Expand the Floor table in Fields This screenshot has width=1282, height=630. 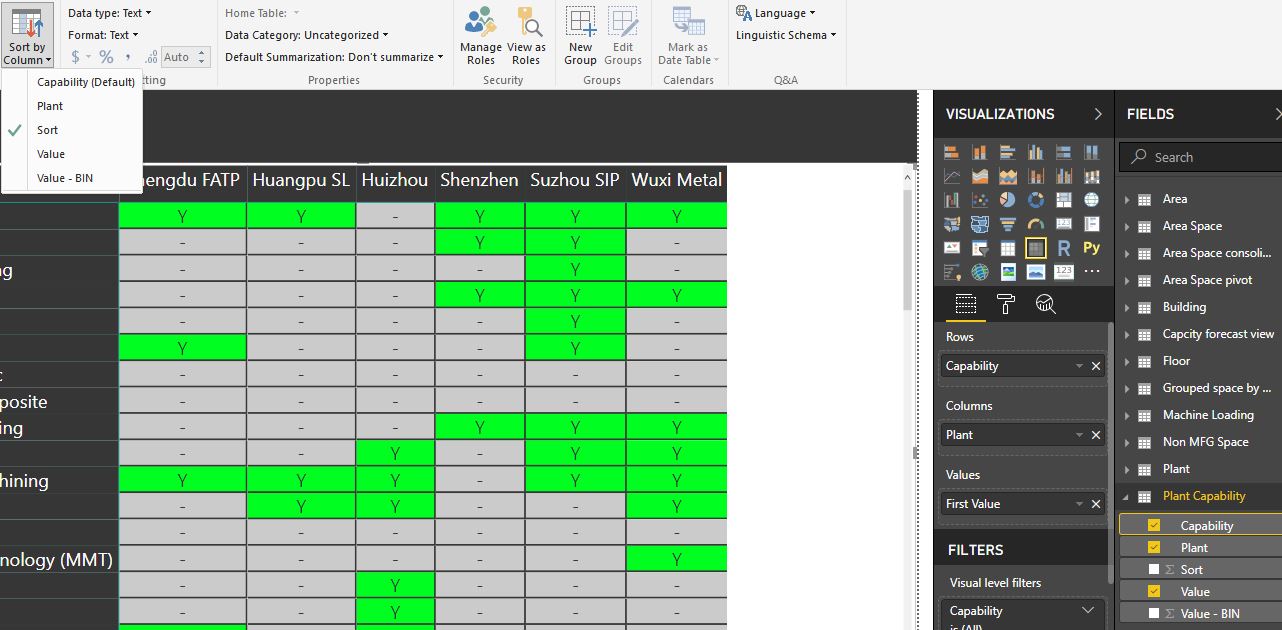click(1127, 361)
